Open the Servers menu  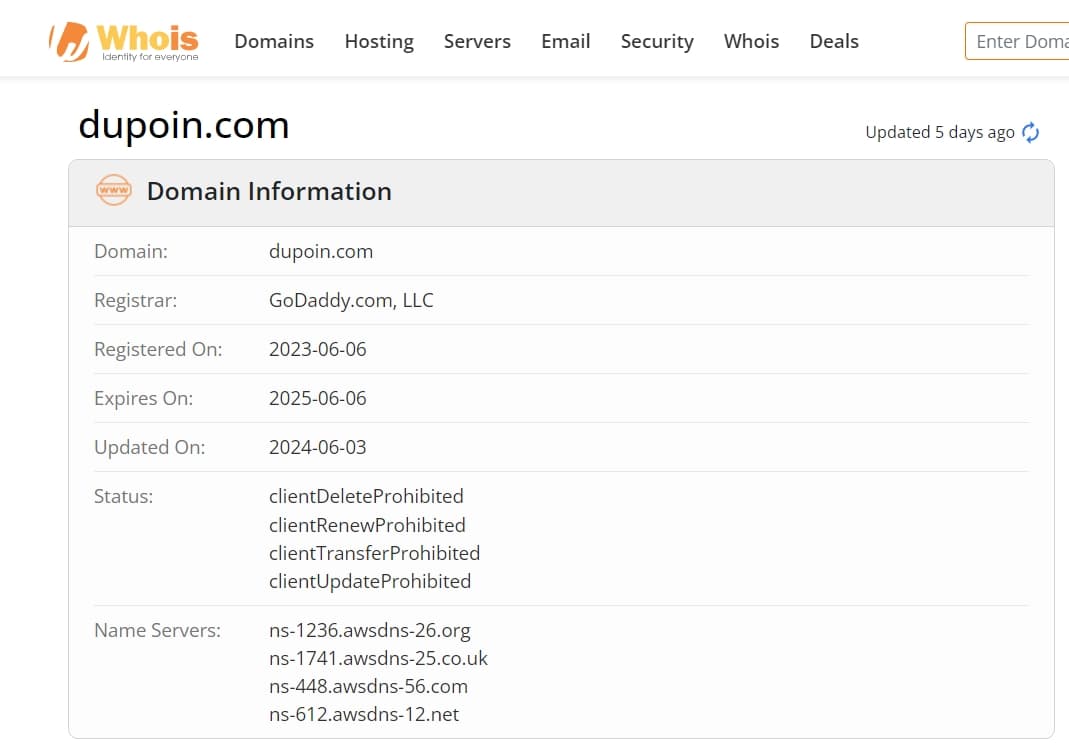[x=477, y=42]
